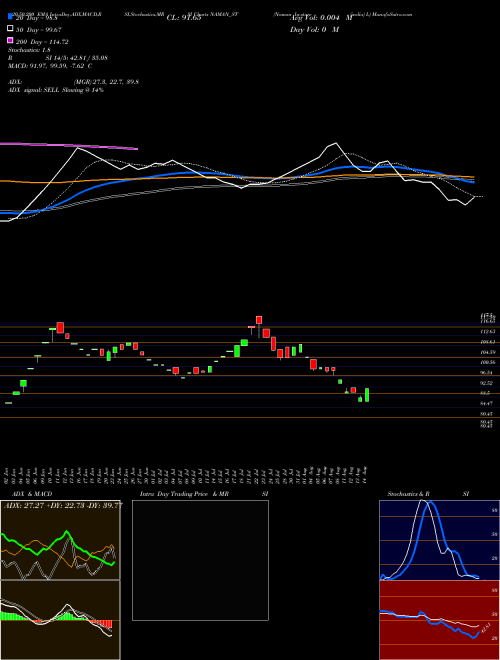
Task: Click the 100.56 price axis label
Action: (x=487, y=362)
